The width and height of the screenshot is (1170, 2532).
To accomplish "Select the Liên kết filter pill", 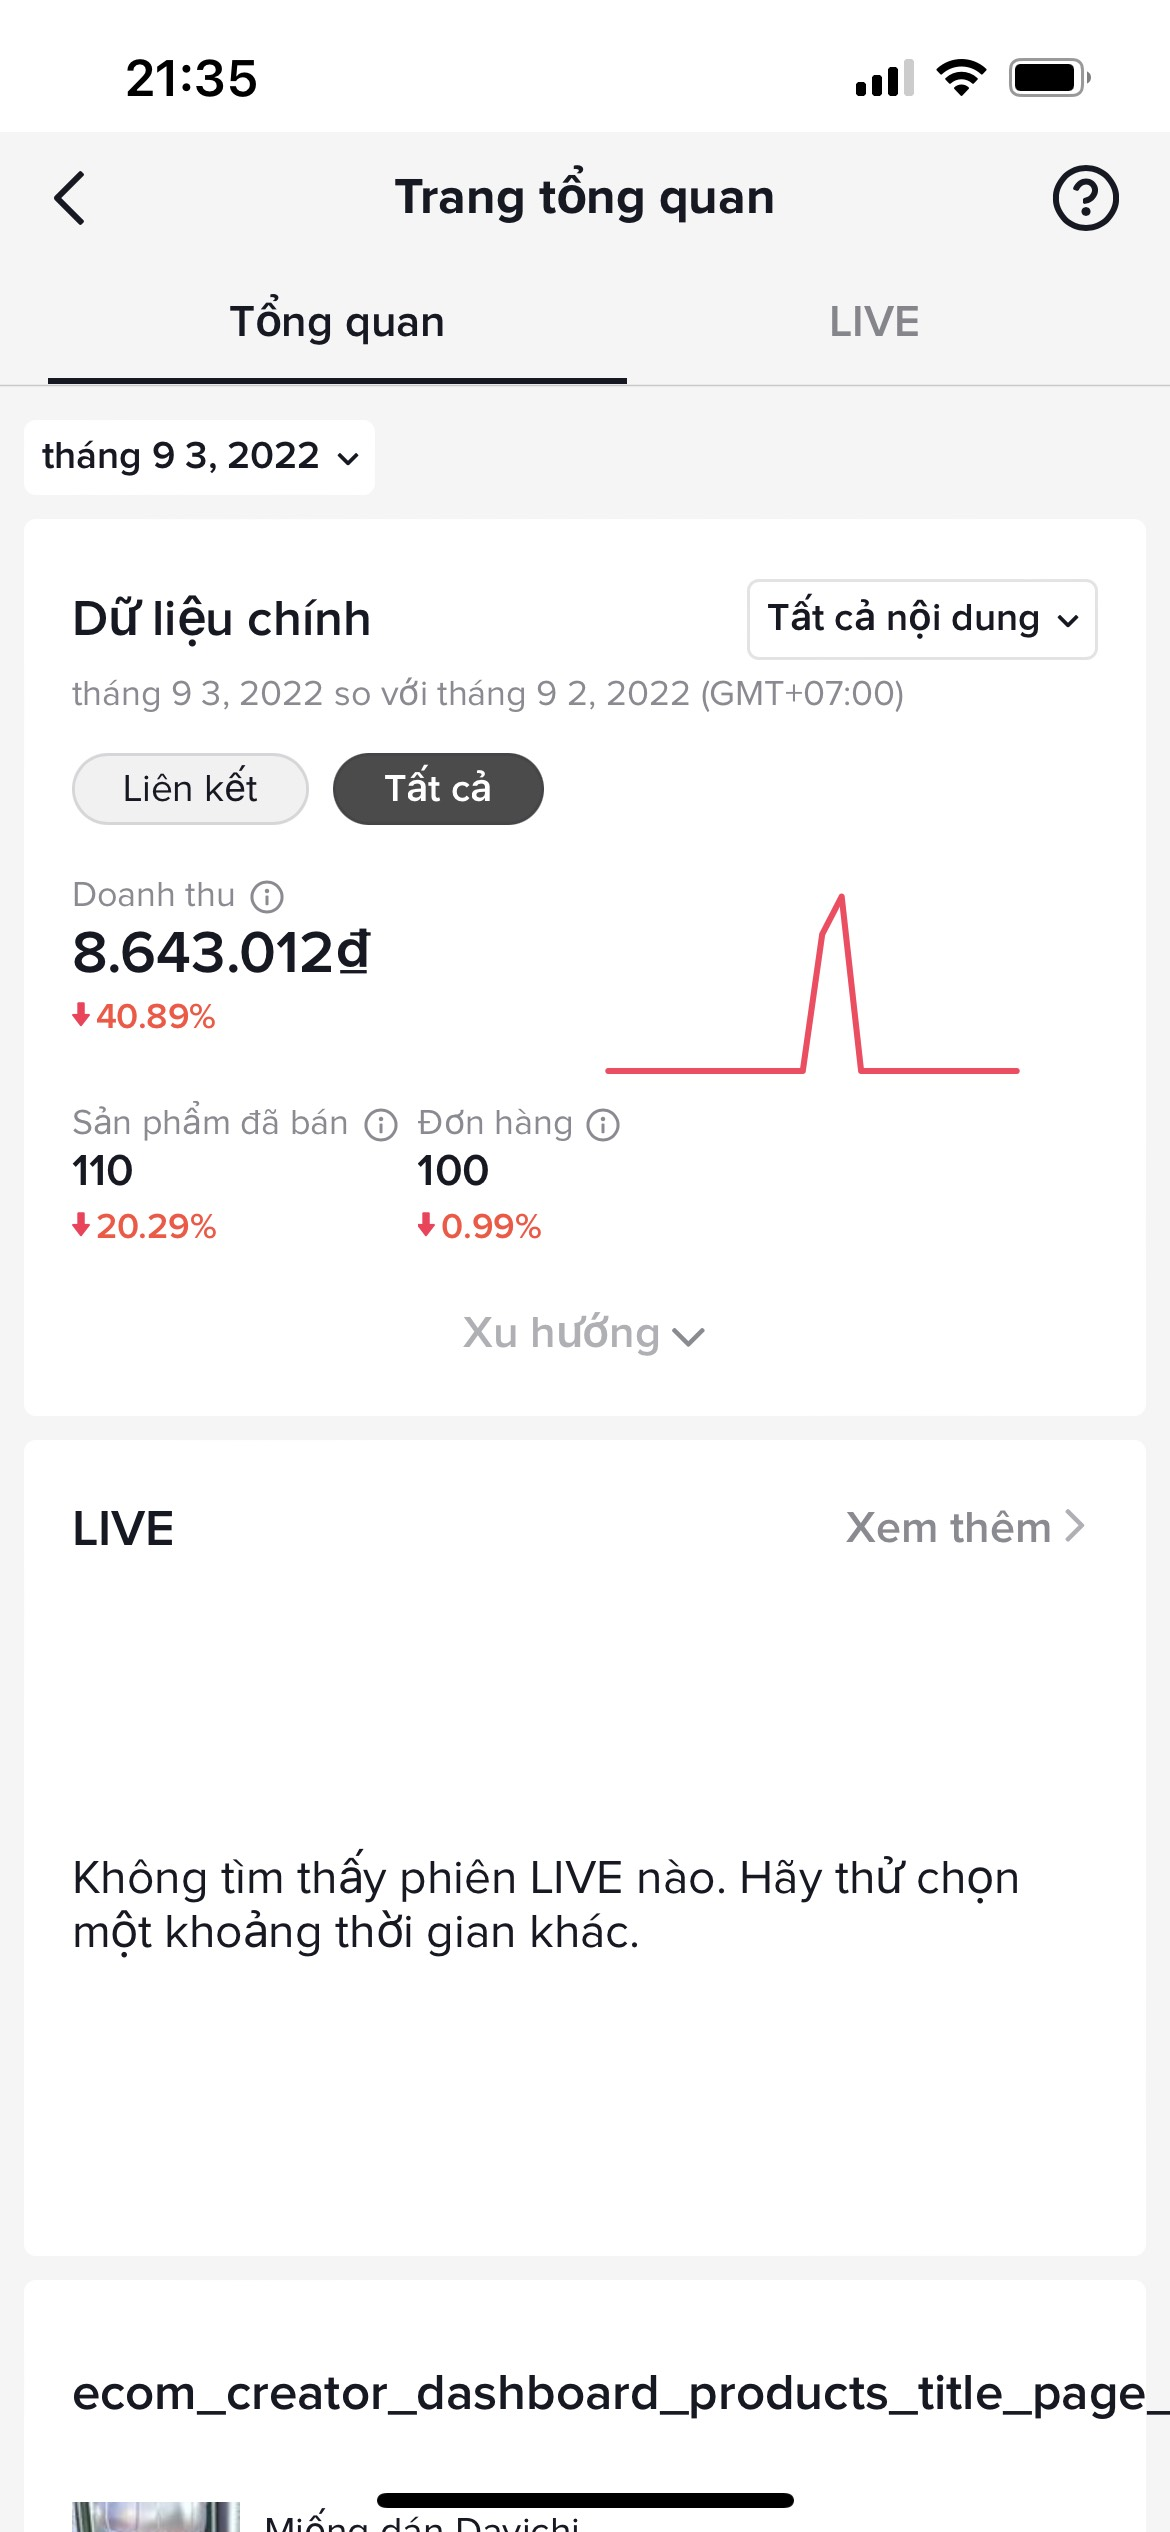I will pyautogui.click(x=190, y=789).
